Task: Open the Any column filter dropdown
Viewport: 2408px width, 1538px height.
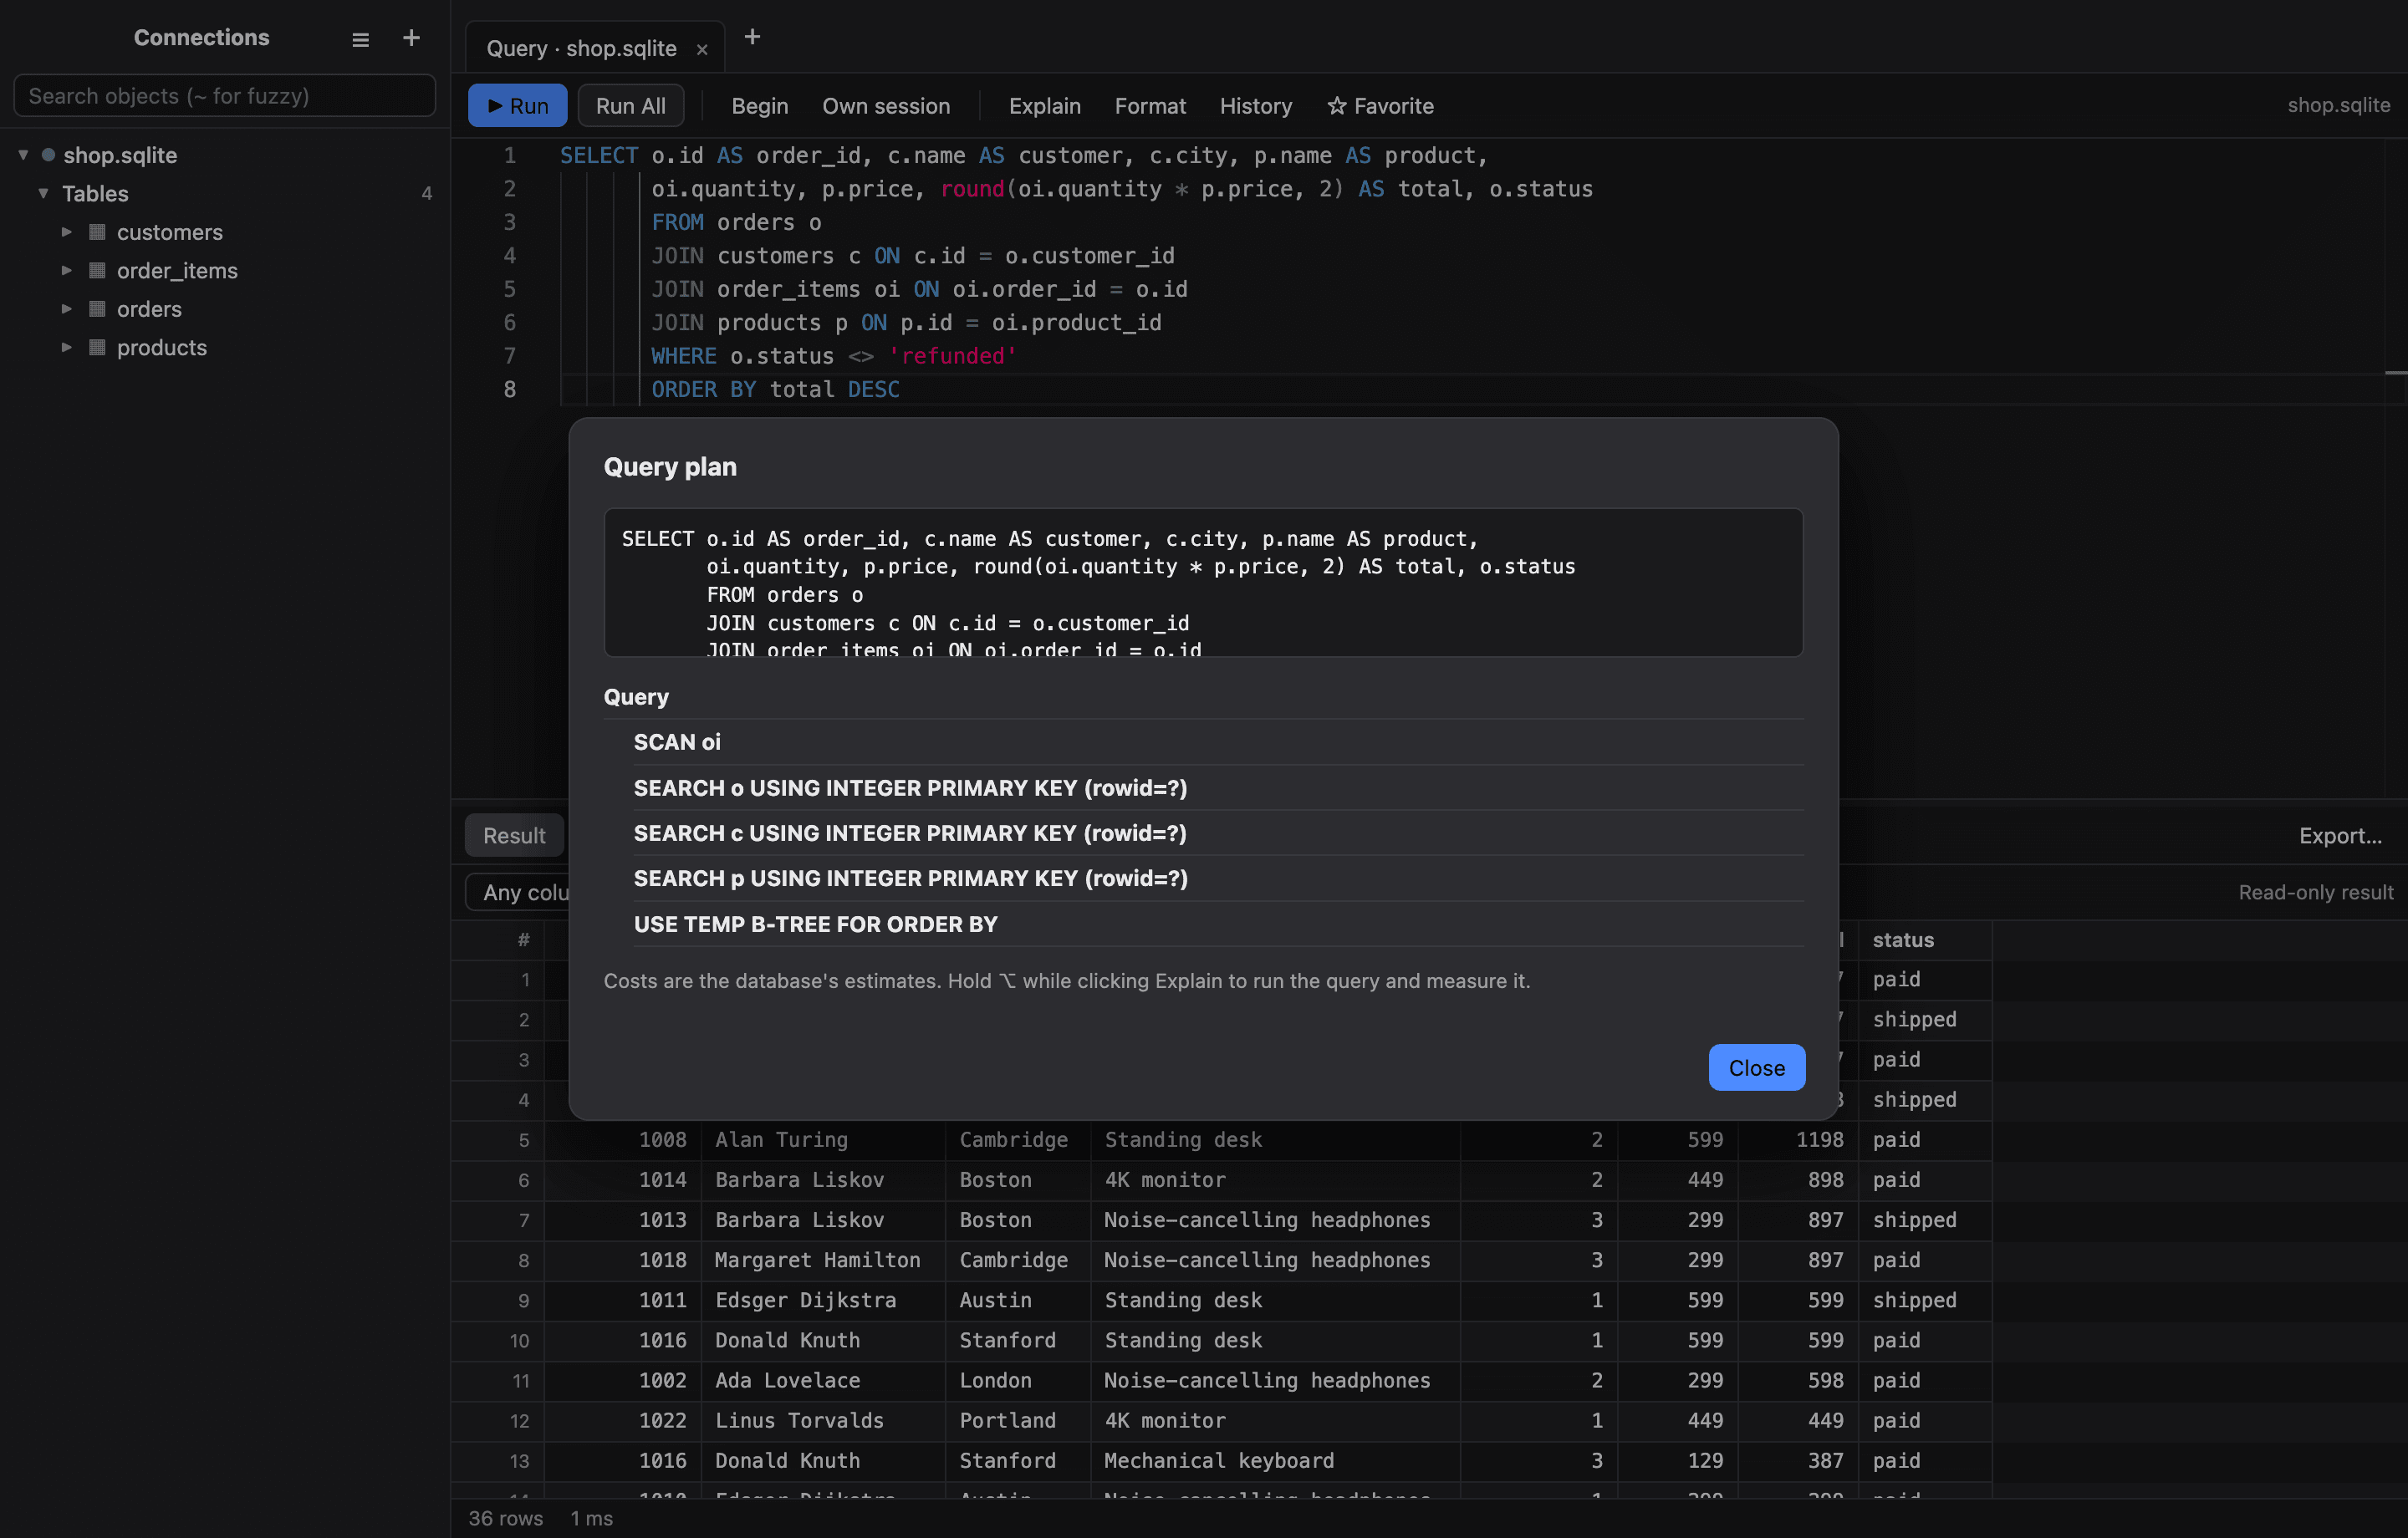Action: tap(518, 892)
